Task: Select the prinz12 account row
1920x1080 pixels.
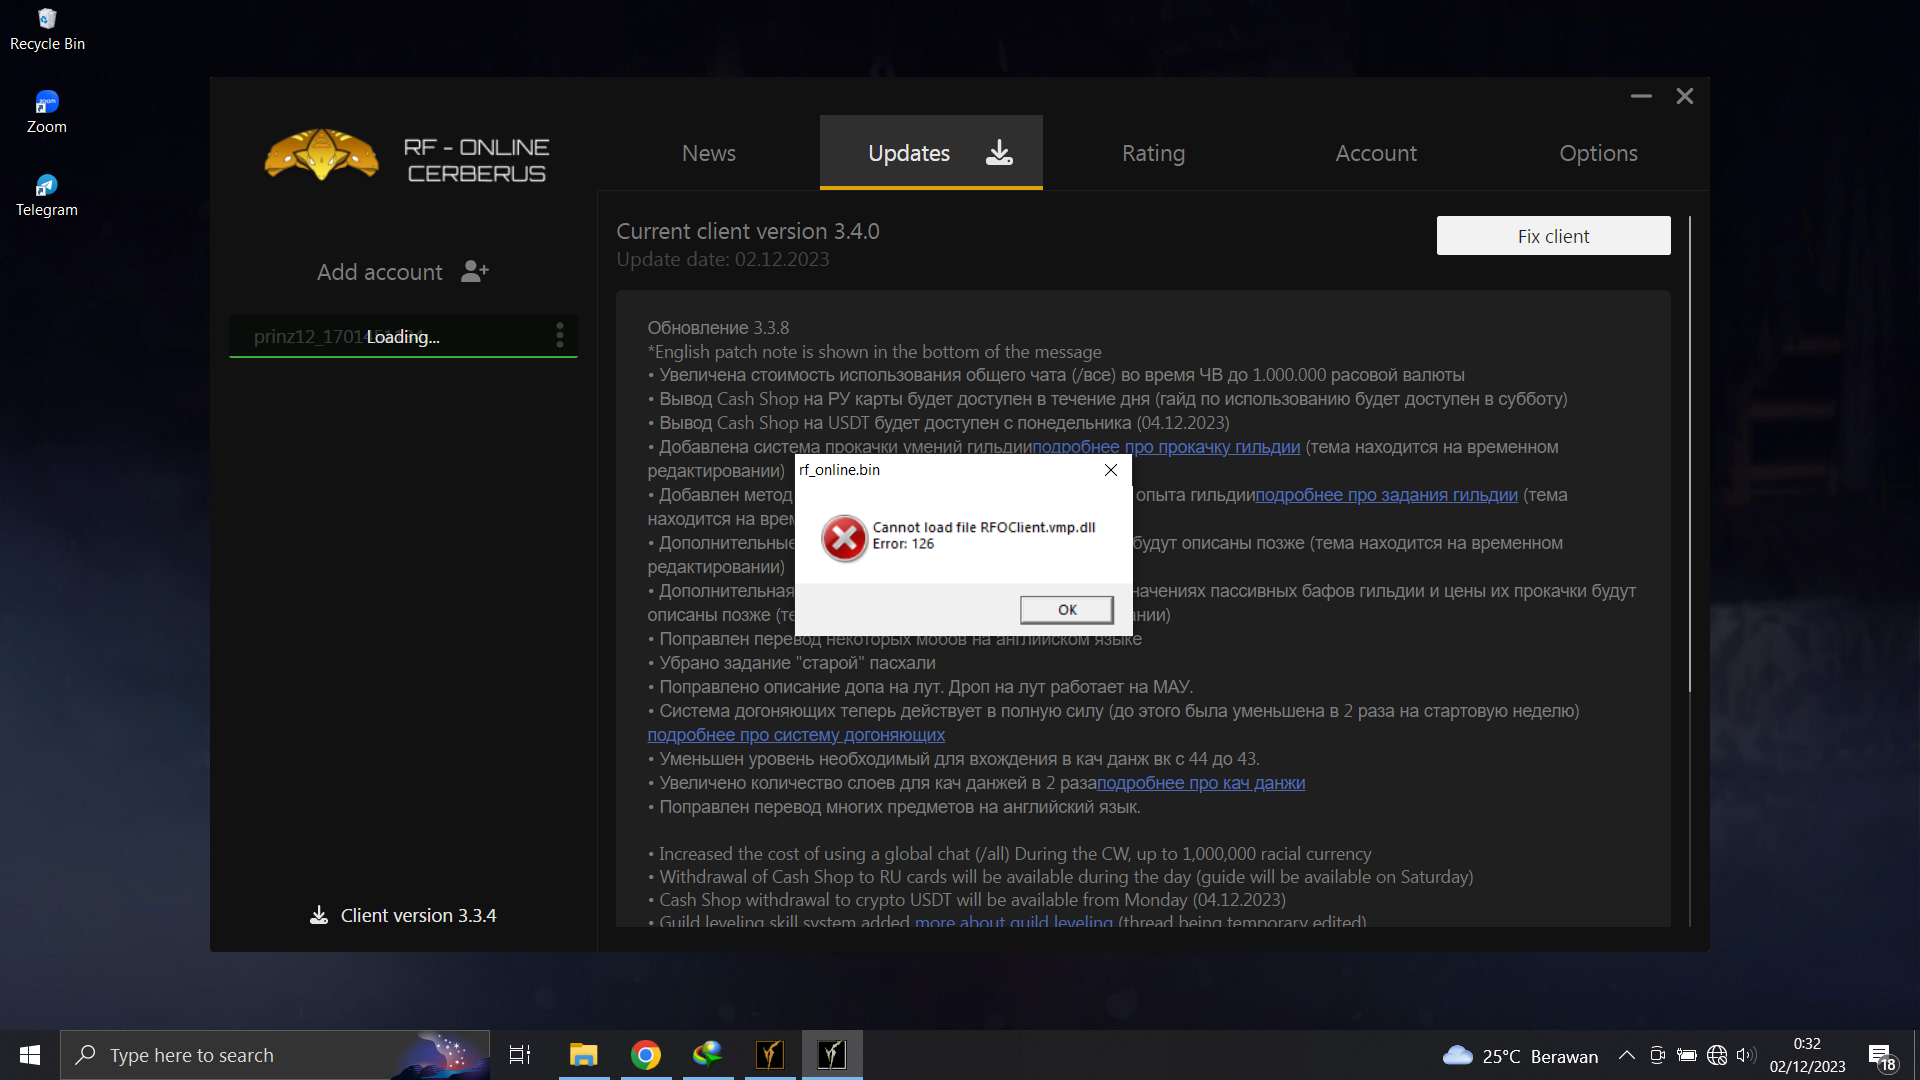Action: click(403, 336)
